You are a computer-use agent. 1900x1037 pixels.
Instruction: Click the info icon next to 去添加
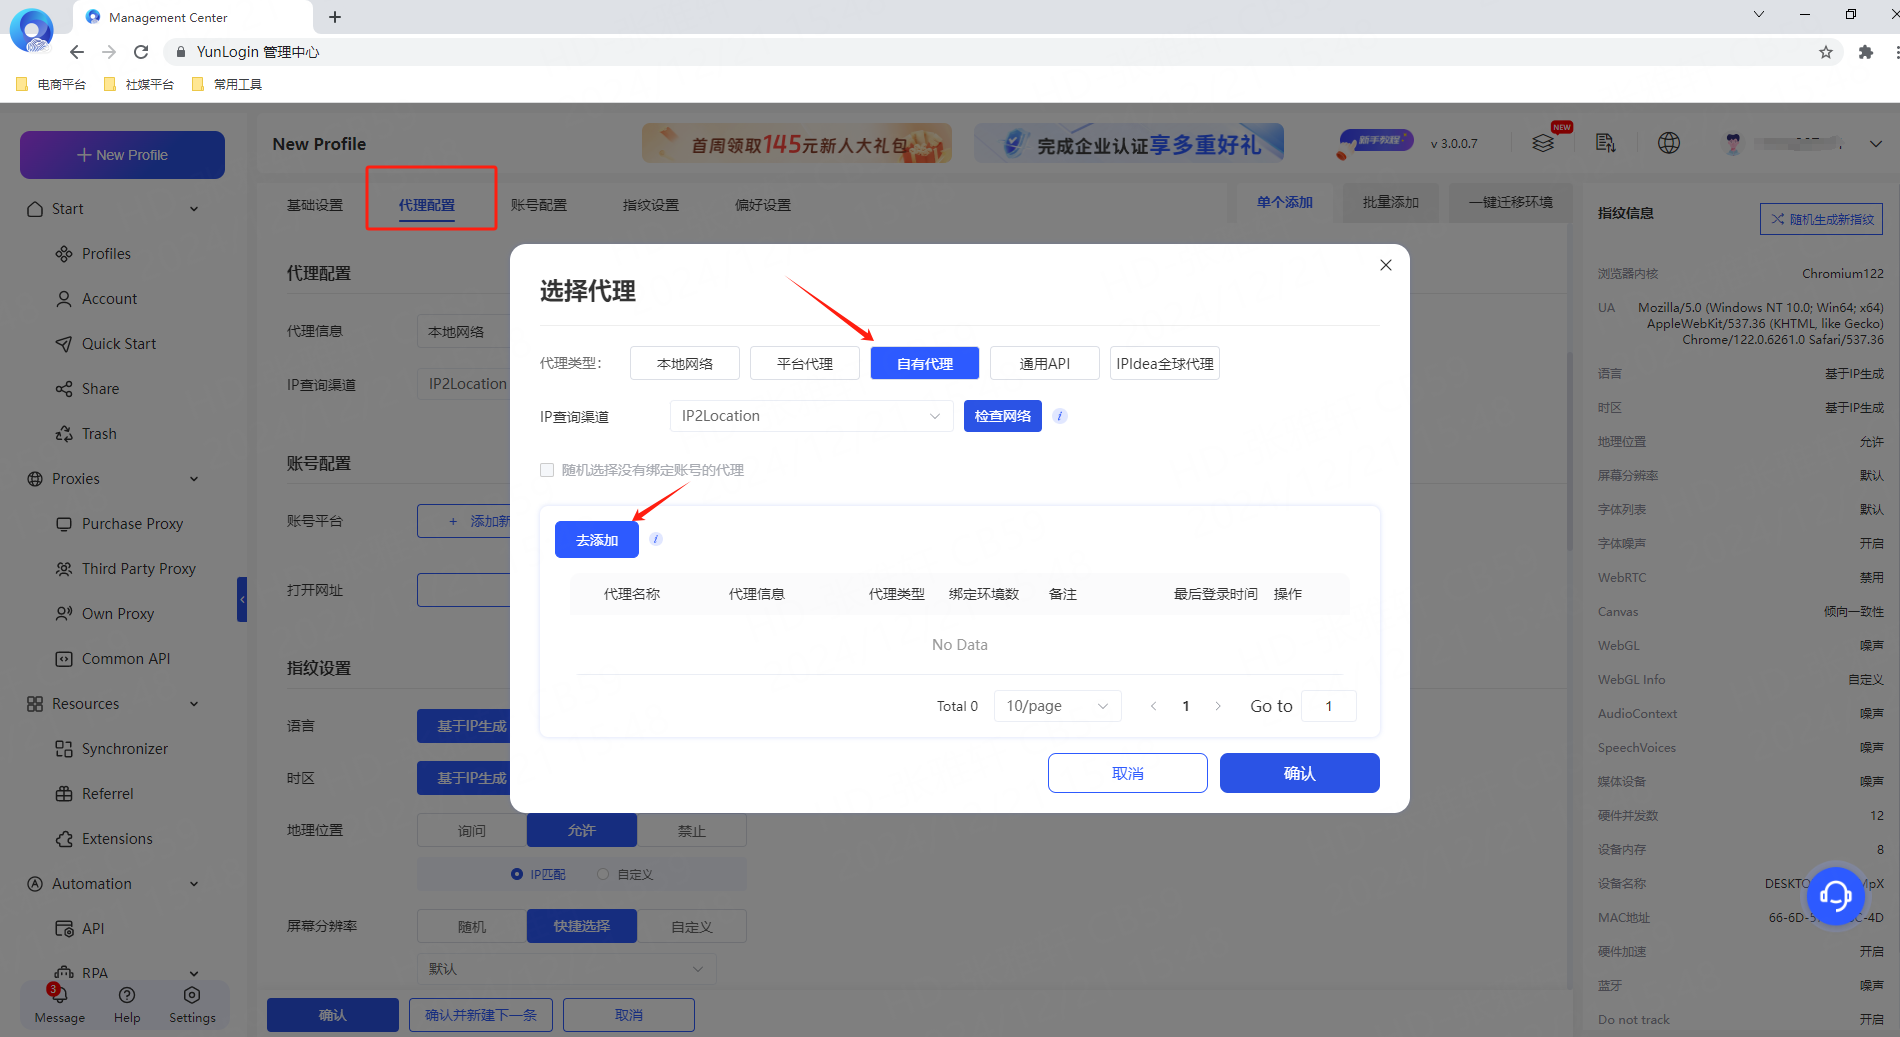click(656, 539)
